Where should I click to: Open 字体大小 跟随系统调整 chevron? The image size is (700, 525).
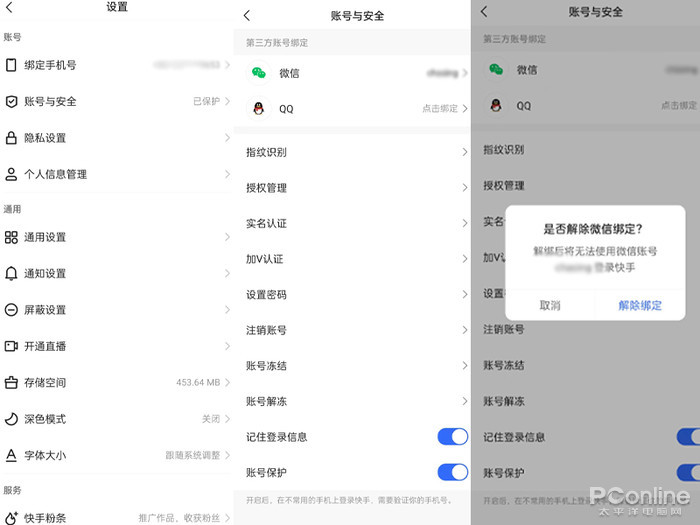point(227,455)
